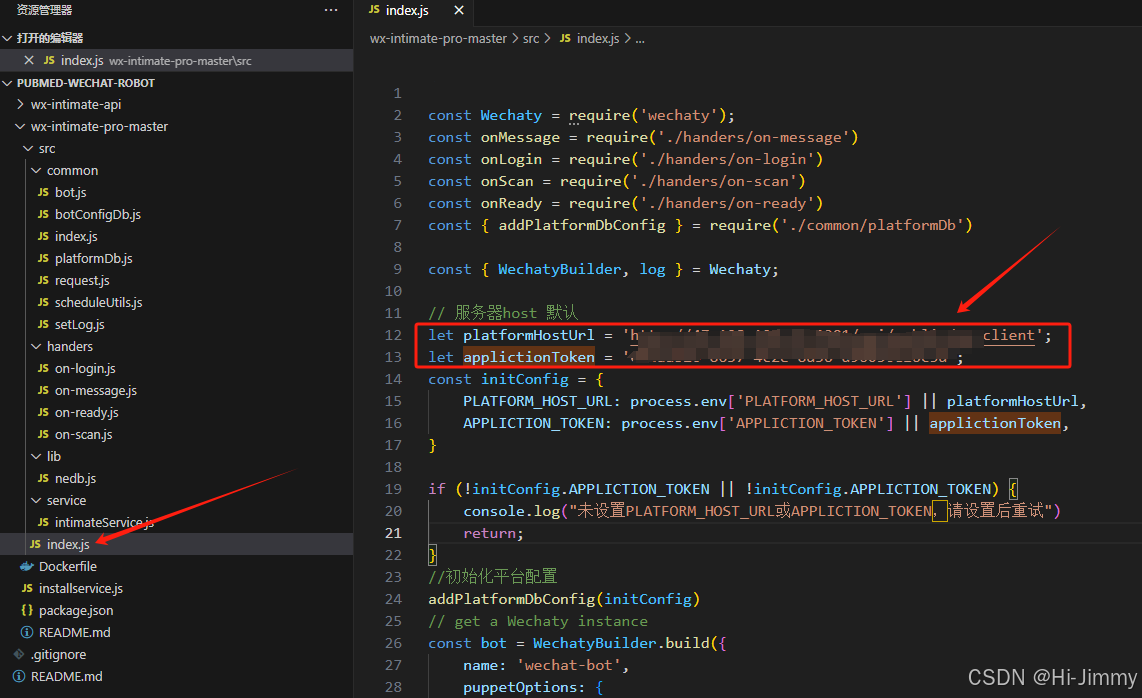Click 'wechat-bot' string on line 27
Viewport: 1142px width, 698px height.
click(568, 665)
